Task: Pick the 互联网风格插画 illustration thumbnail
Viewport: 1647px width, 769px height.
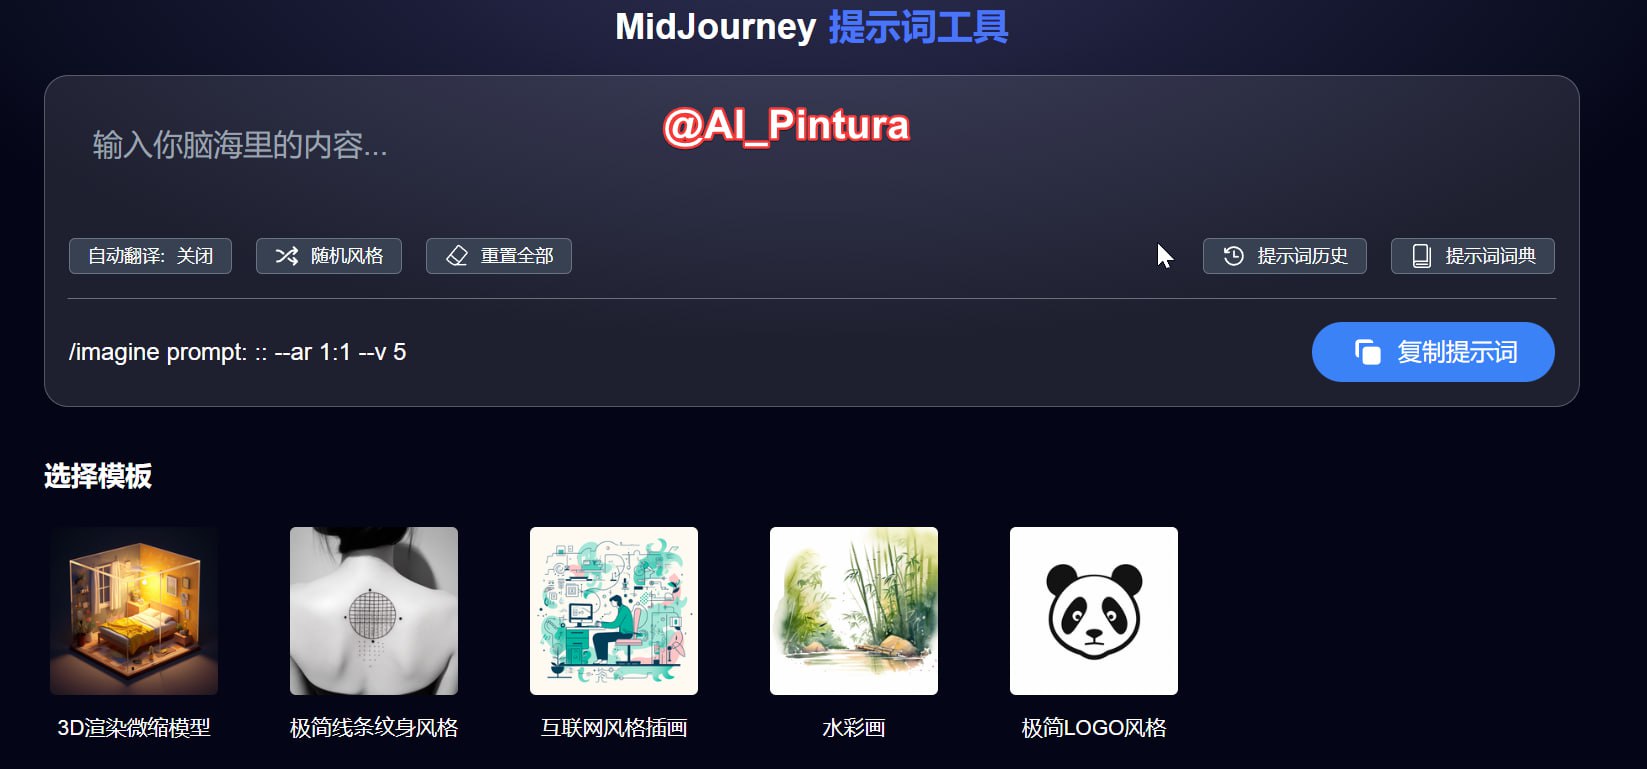Action: [614, 611]
